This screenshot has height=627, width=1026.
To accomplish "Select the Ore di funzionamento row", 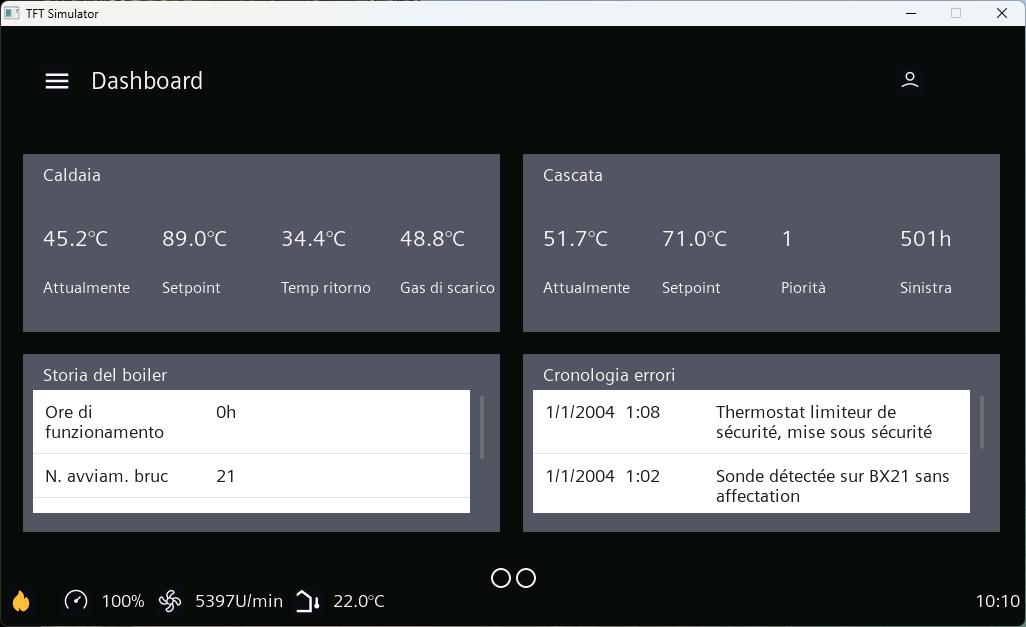I will [251, 422].
